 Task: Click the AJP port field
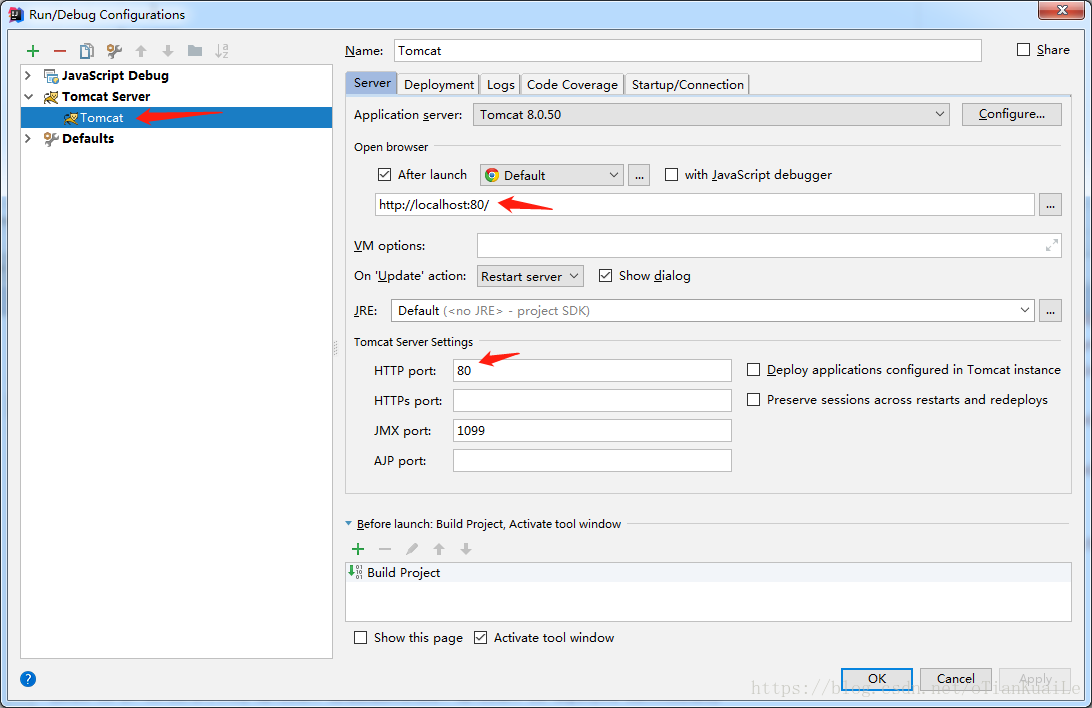[x=592, y=460]
